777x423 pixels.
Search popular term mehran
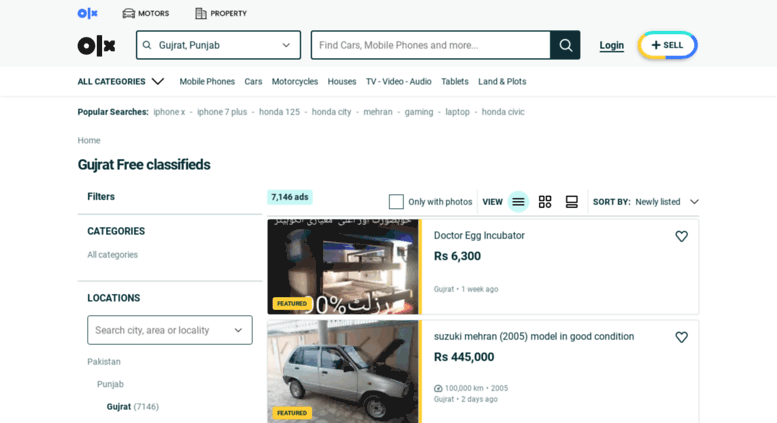(x=378, y=112)
